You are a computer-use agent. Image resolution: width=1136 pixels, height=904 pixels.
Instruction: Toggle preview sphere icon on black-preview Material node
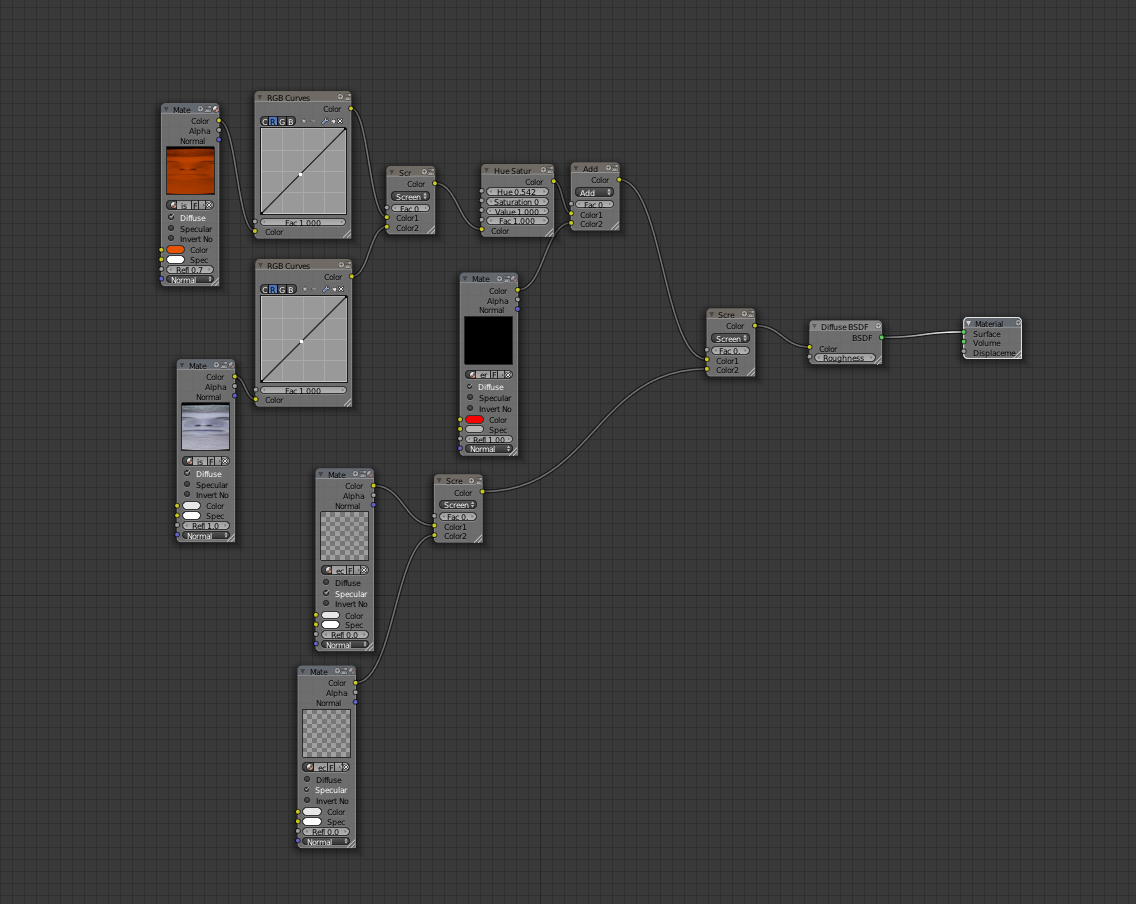[514, 279]
